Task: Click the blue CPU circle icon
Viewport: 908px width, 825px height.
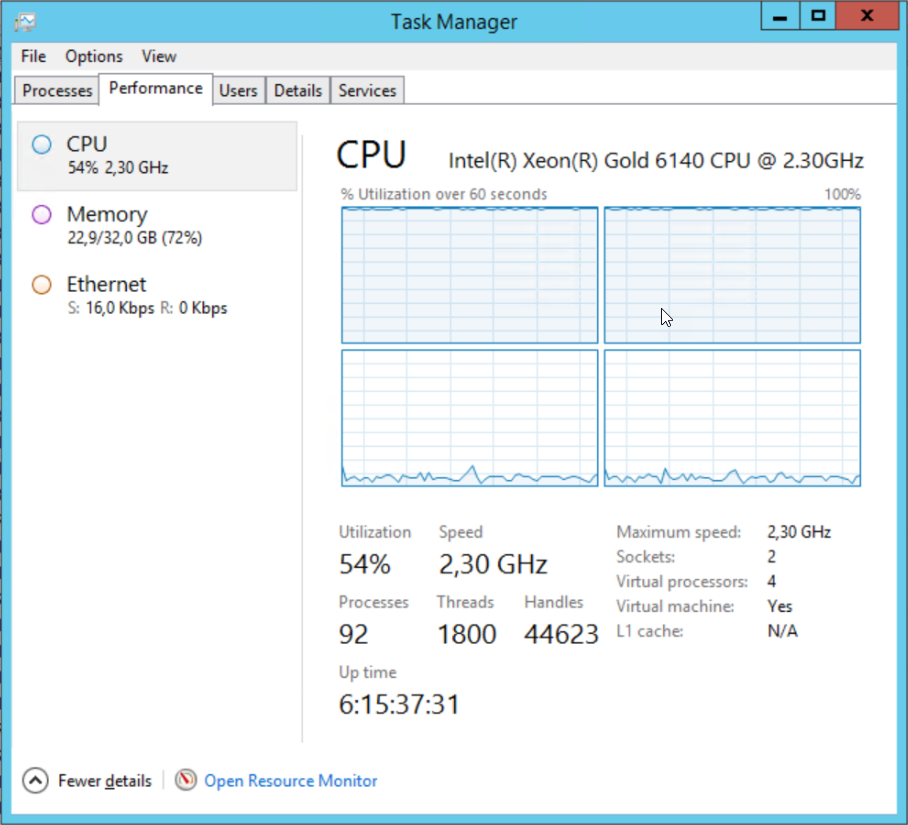Action: [x=42, y=144]
